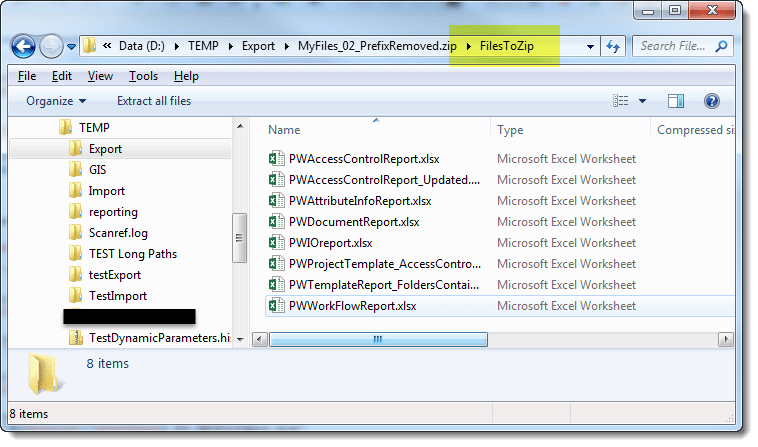Click Excel icon of PWAccessControlReport.xlsx
This screenshot has width=758, height=447.
276,159
